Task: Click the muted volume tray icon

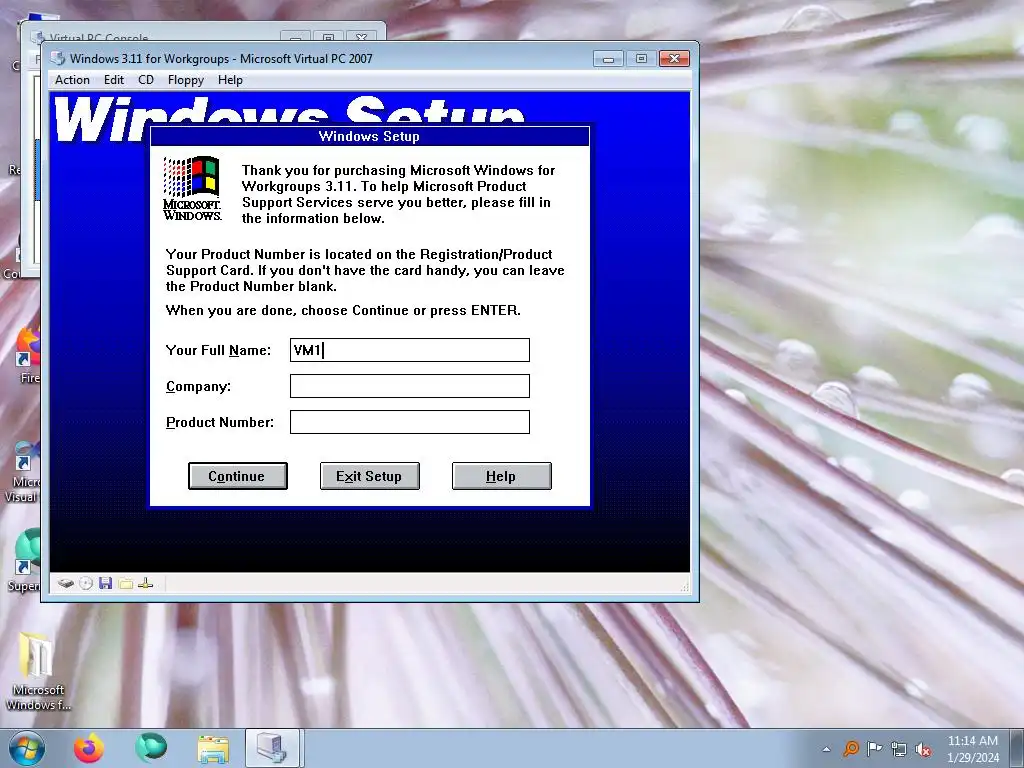Action: (923, 749)
